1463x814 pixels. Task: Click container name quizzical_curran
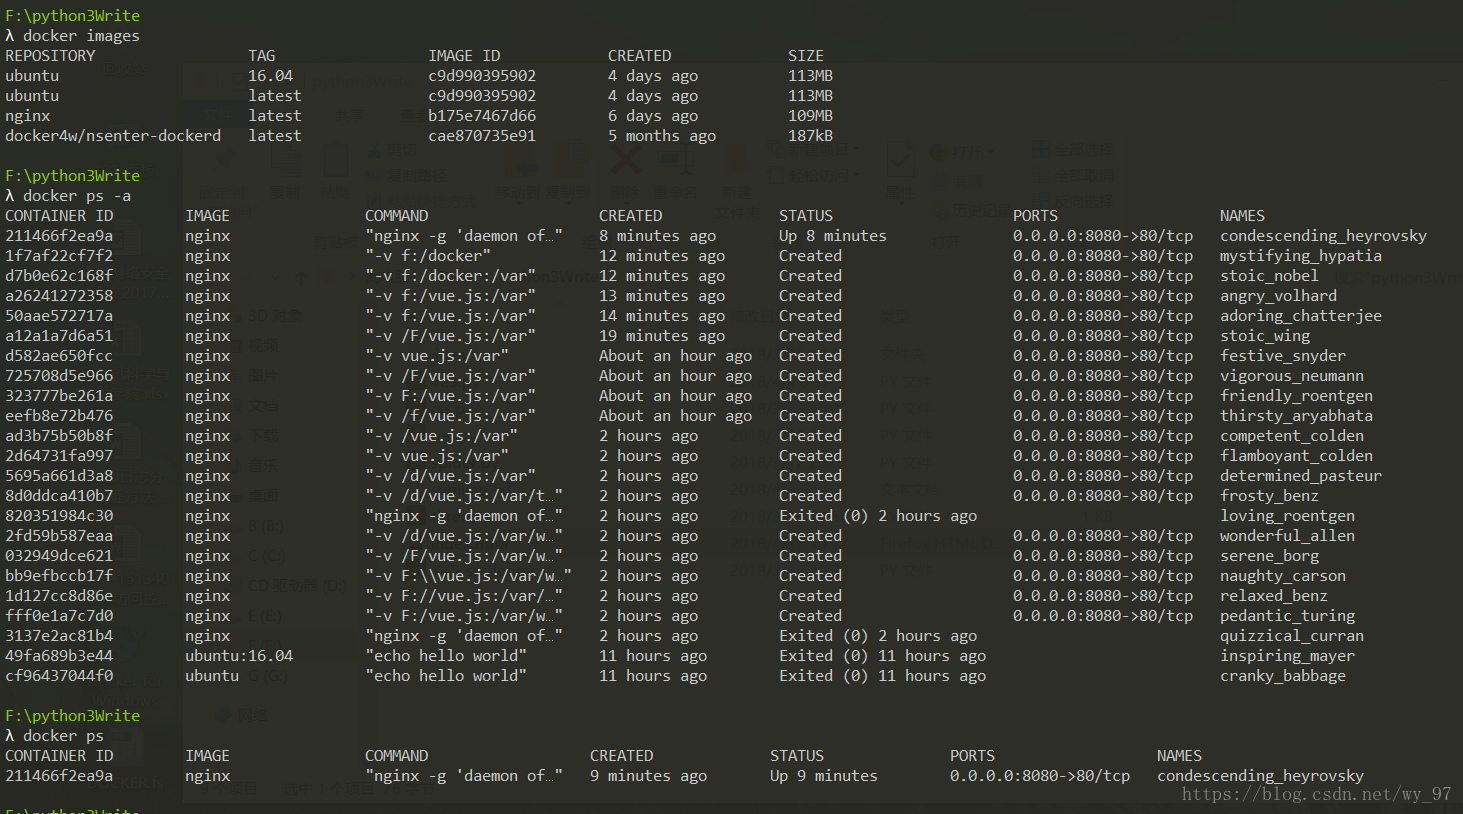tap(1292, 636)
